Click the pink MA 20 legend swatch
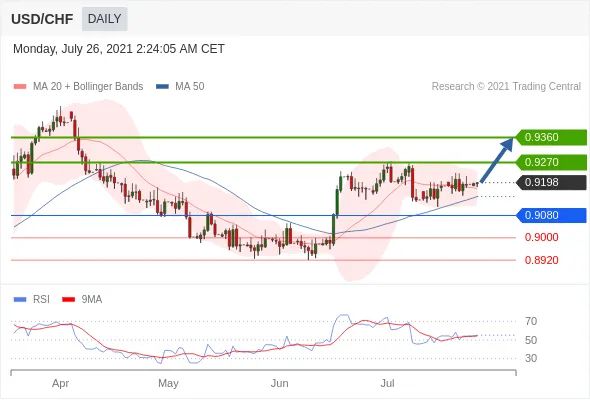590x400 pixels. [x=20, y=87]
